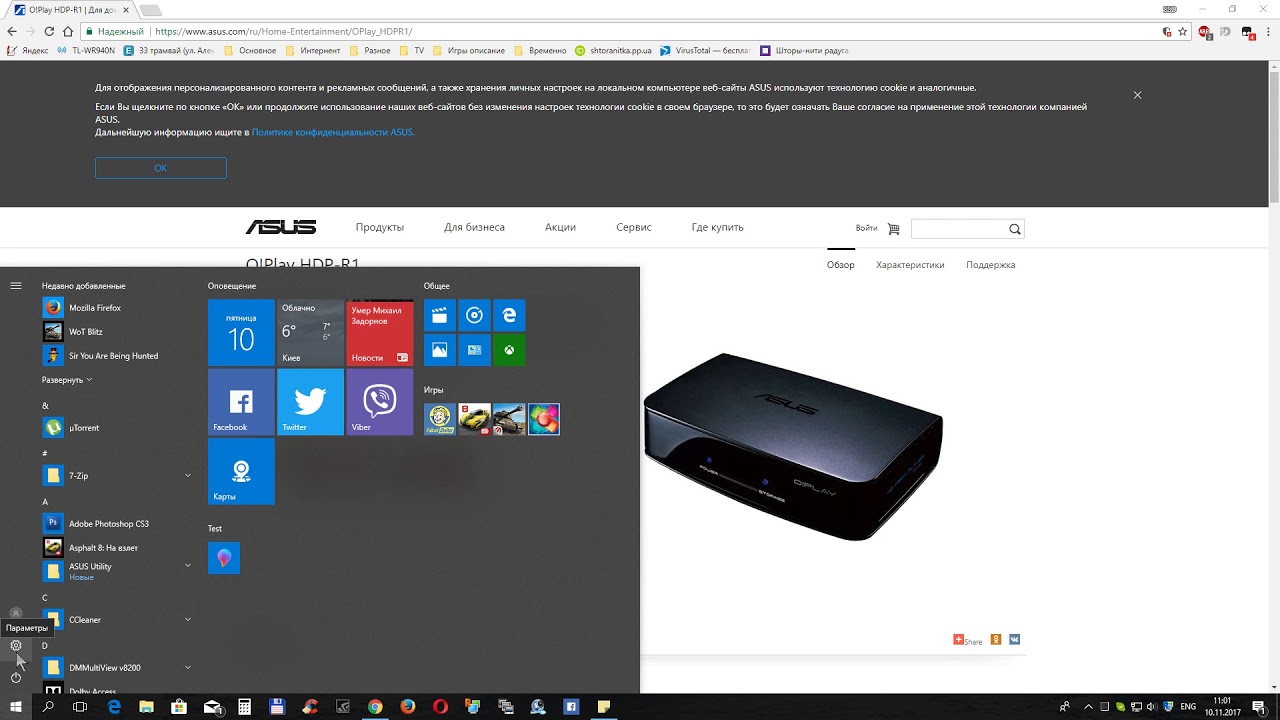This screenshot has width=1280, height=720.
Task: Click the search magnifier on ASUS site
Action: click(1015, 229)
